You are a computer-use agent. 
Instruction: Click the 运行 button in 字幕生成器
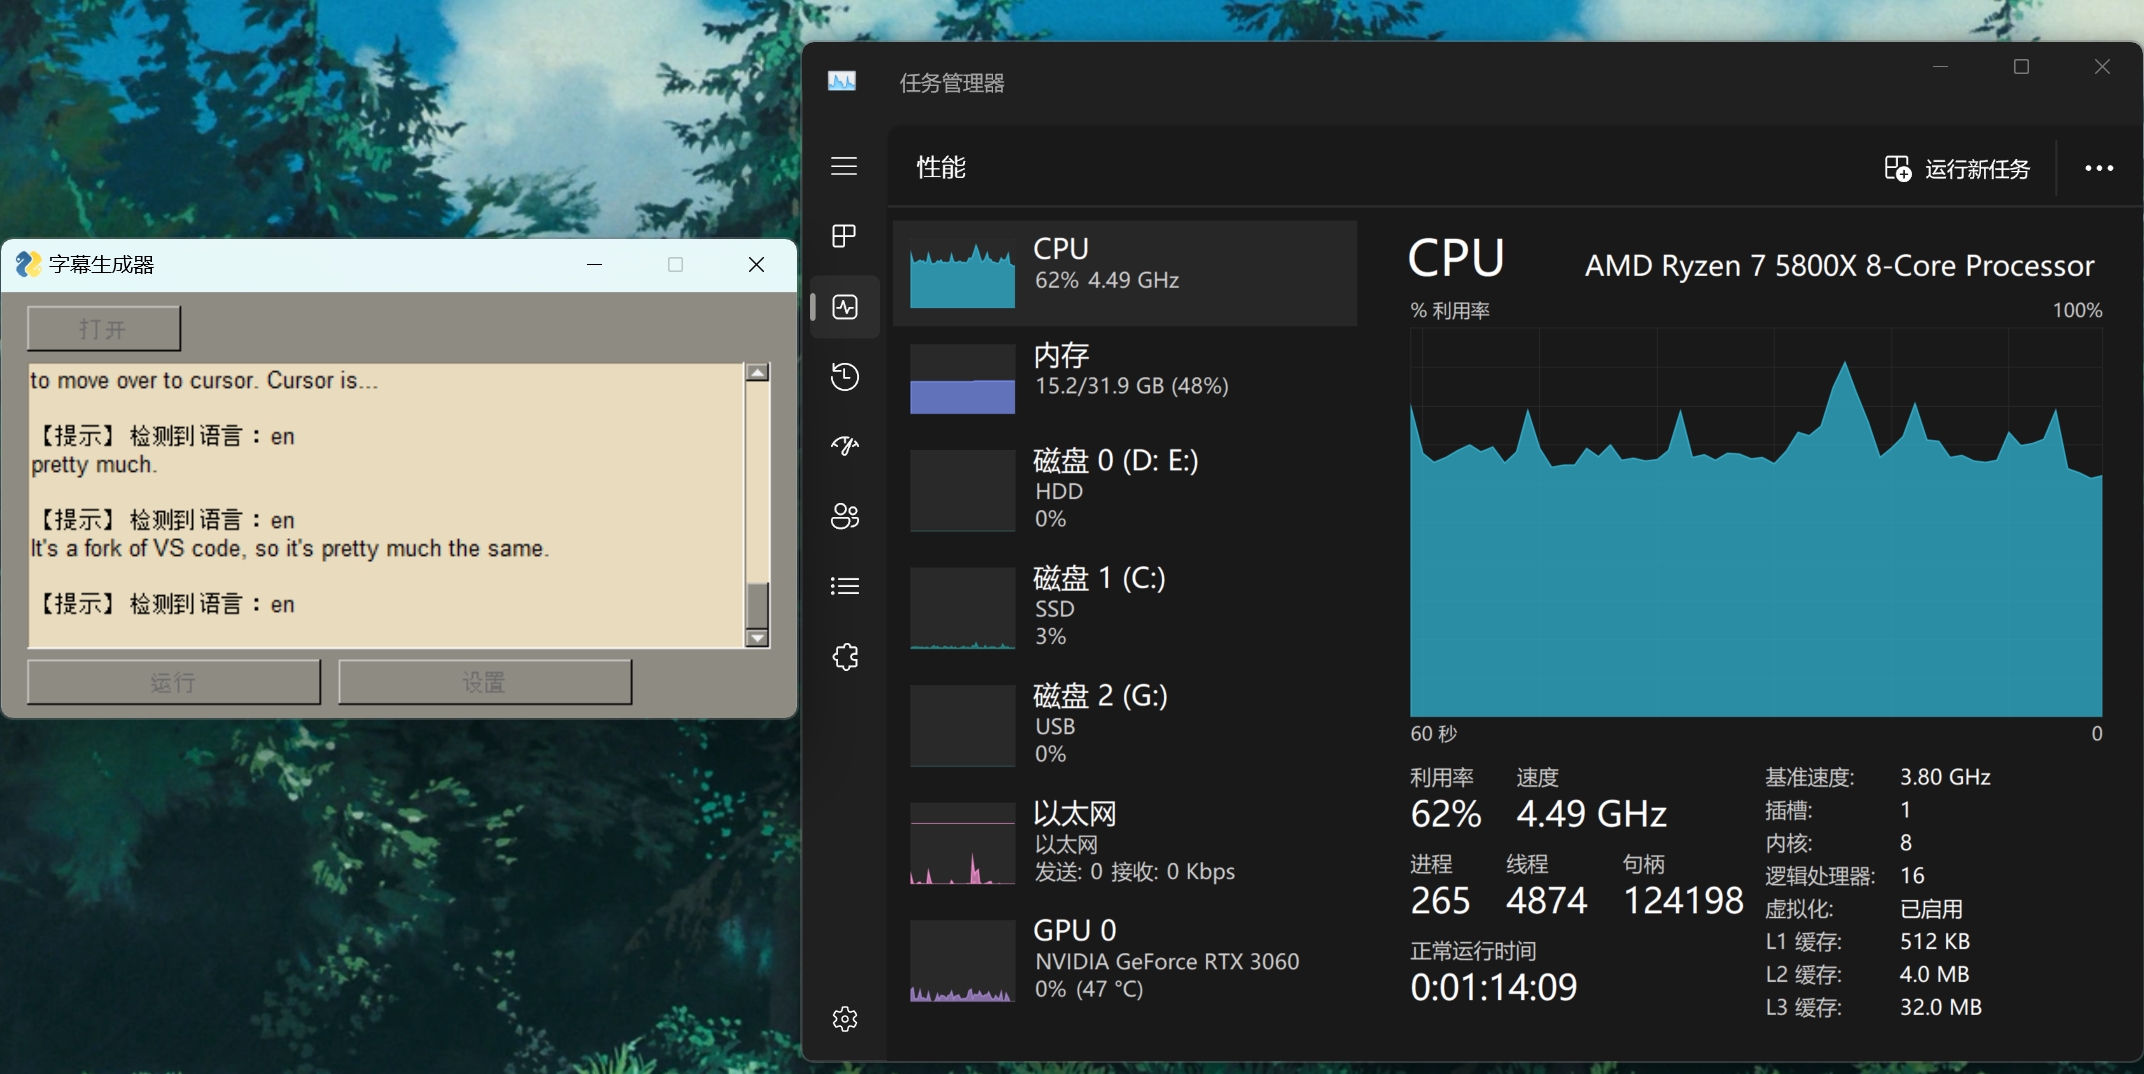(x=174, y=682)
